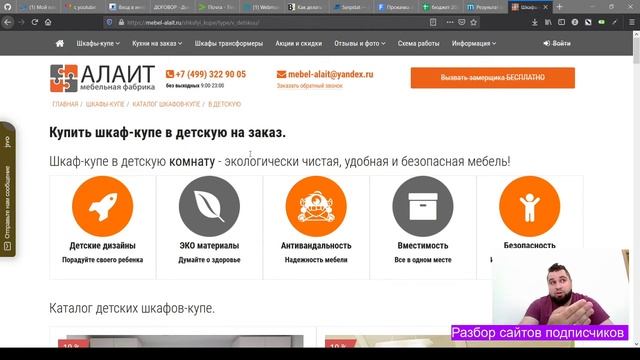Switch to the ДОГОВОР browser tab
The height and width of the screenshot is (360, 640).
(170, 7)
